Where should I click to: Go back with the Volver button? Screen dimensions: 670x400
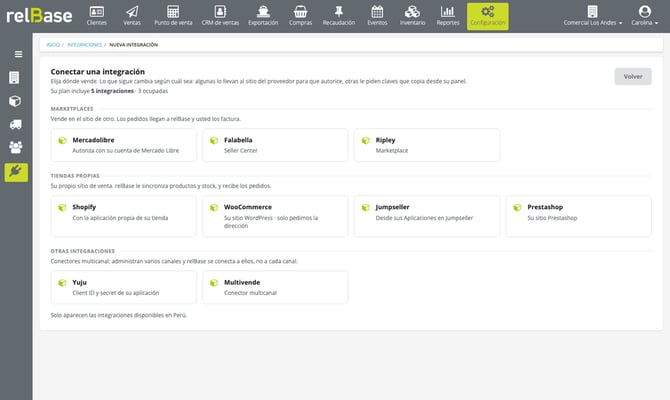[x=633, y=76]
